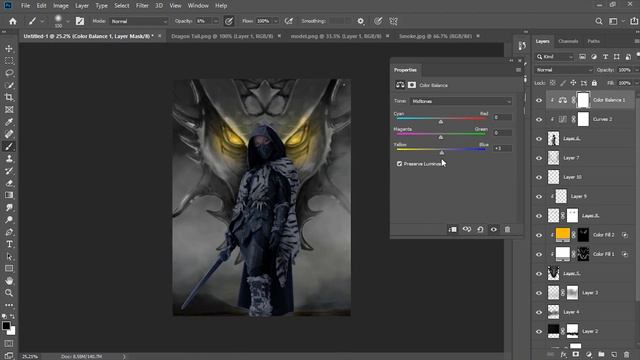Select the Lasso tool
The image size is (640, 360).
[x=9, y=73]
